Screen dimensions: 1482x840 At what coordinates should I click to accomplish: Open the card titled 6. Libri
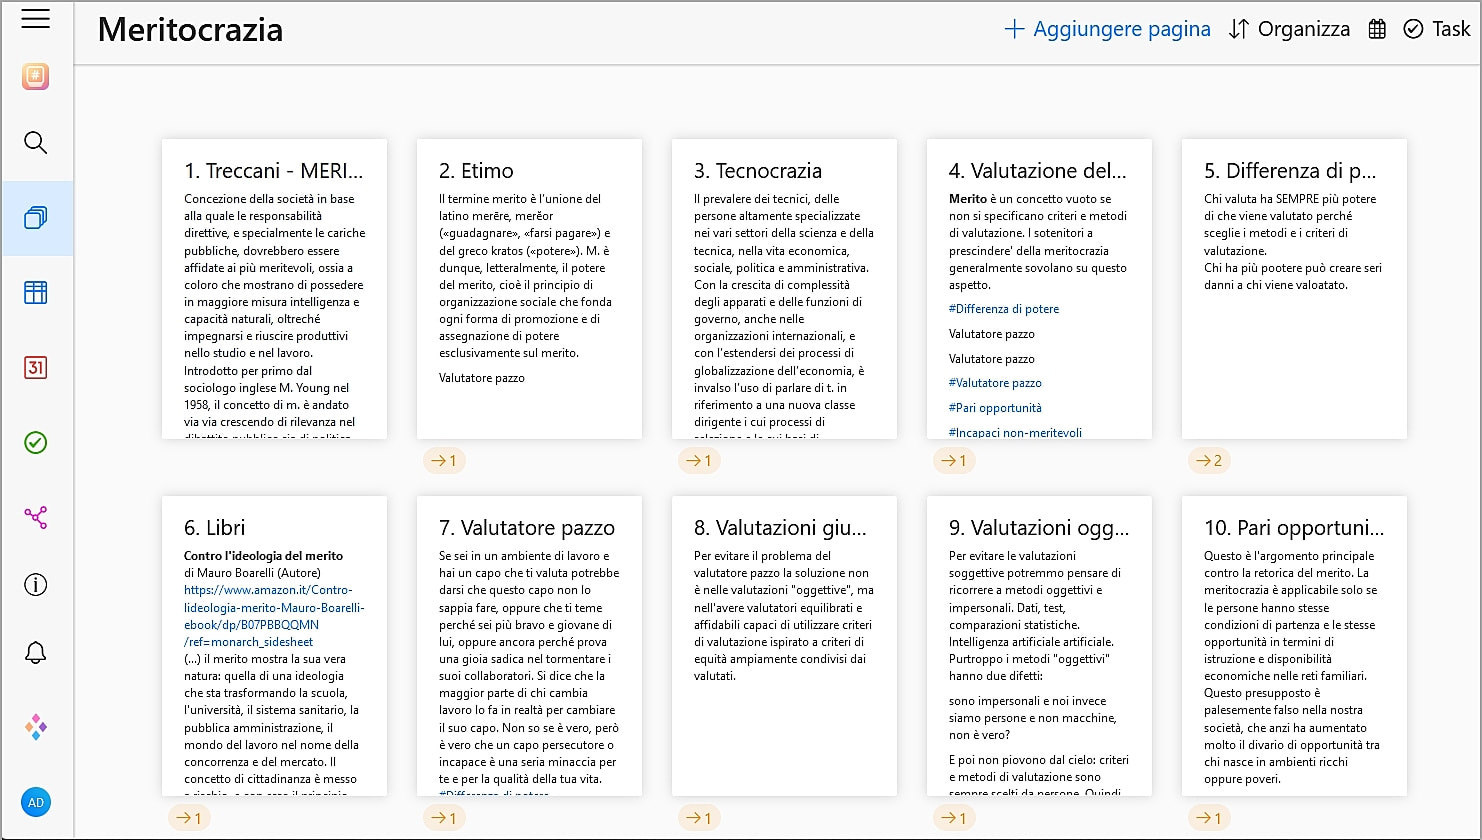(x=274, y=646)
